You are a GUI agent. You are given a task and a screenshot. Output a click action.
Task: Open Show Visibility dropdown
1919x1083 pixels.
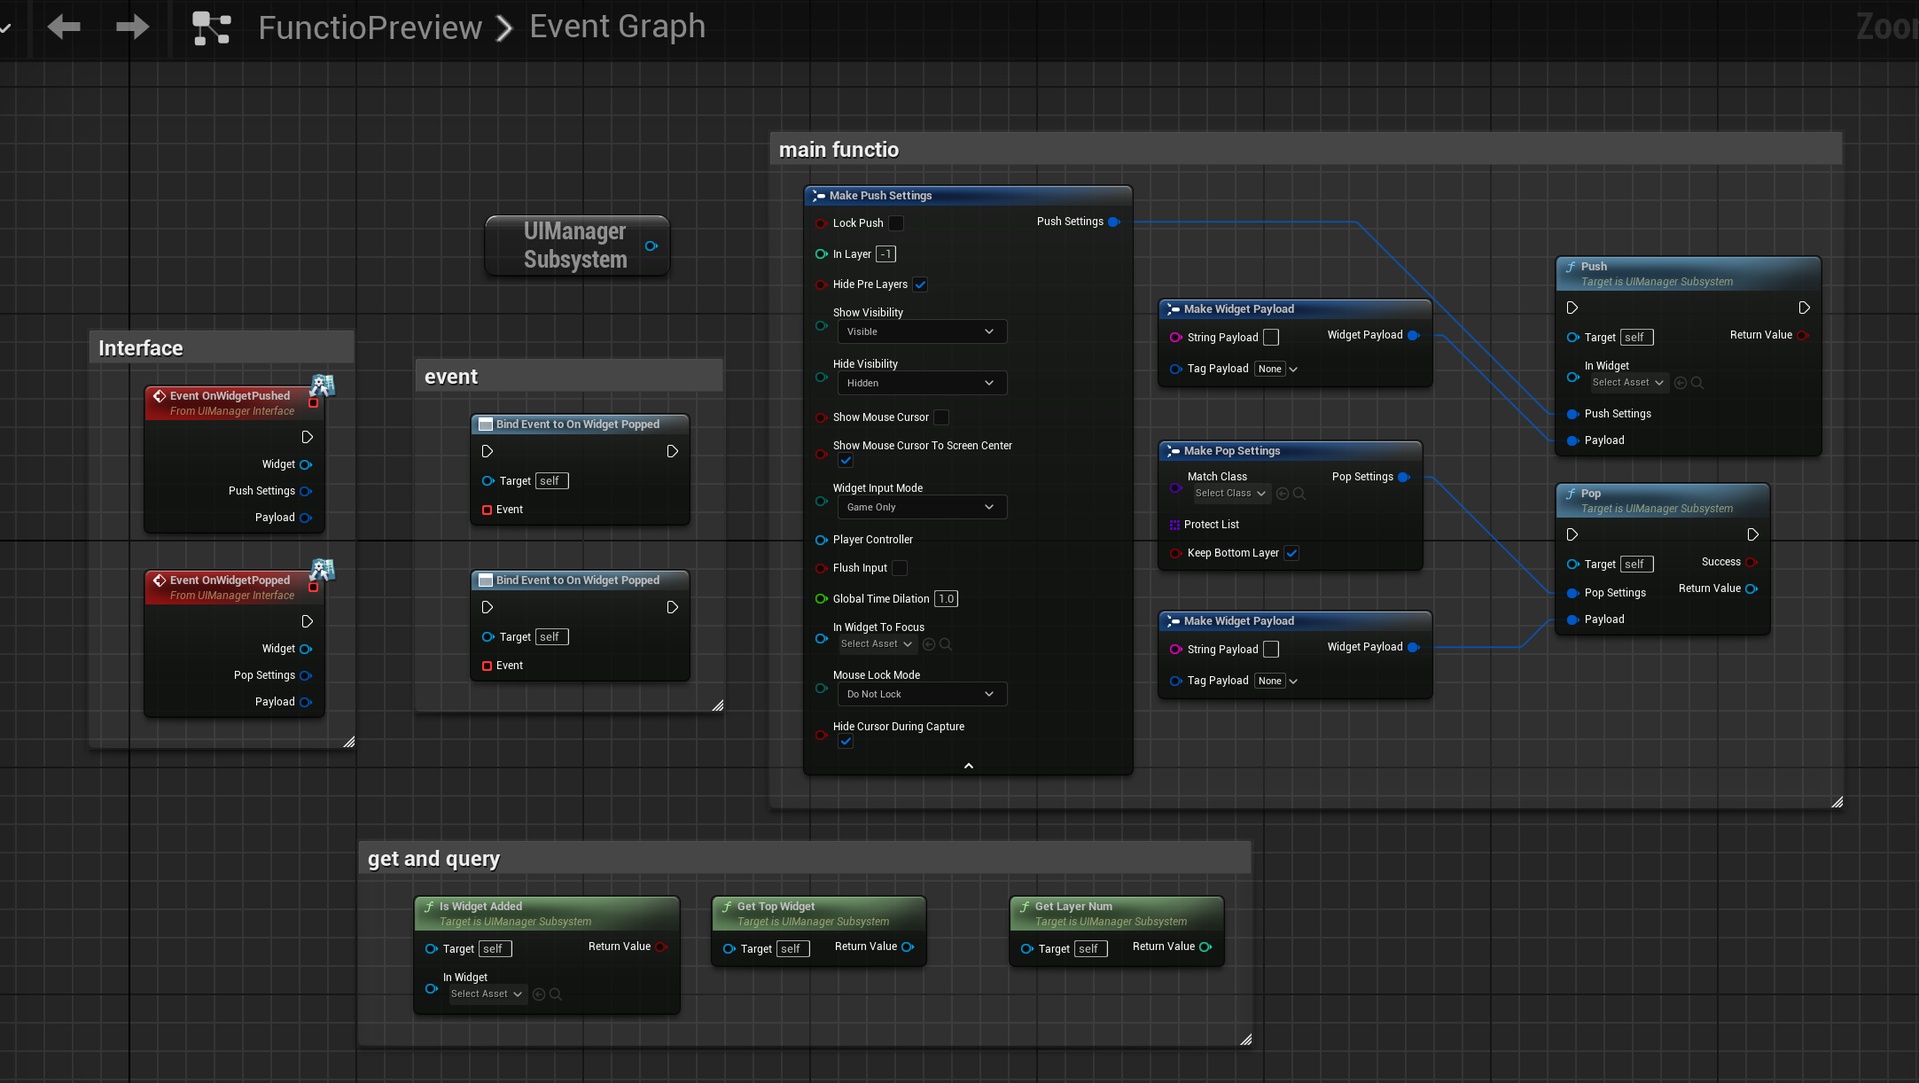[921, 332]
